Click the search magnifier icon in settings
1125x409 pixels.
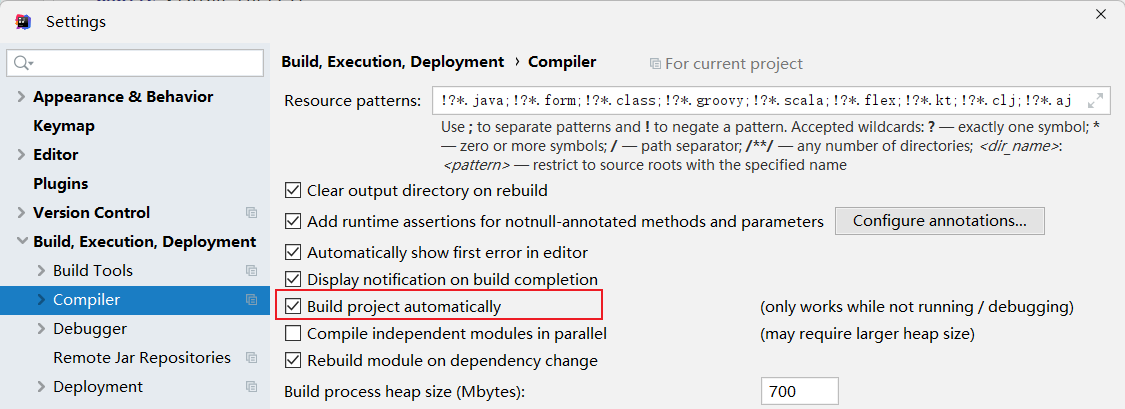click(x=22, y=63)
